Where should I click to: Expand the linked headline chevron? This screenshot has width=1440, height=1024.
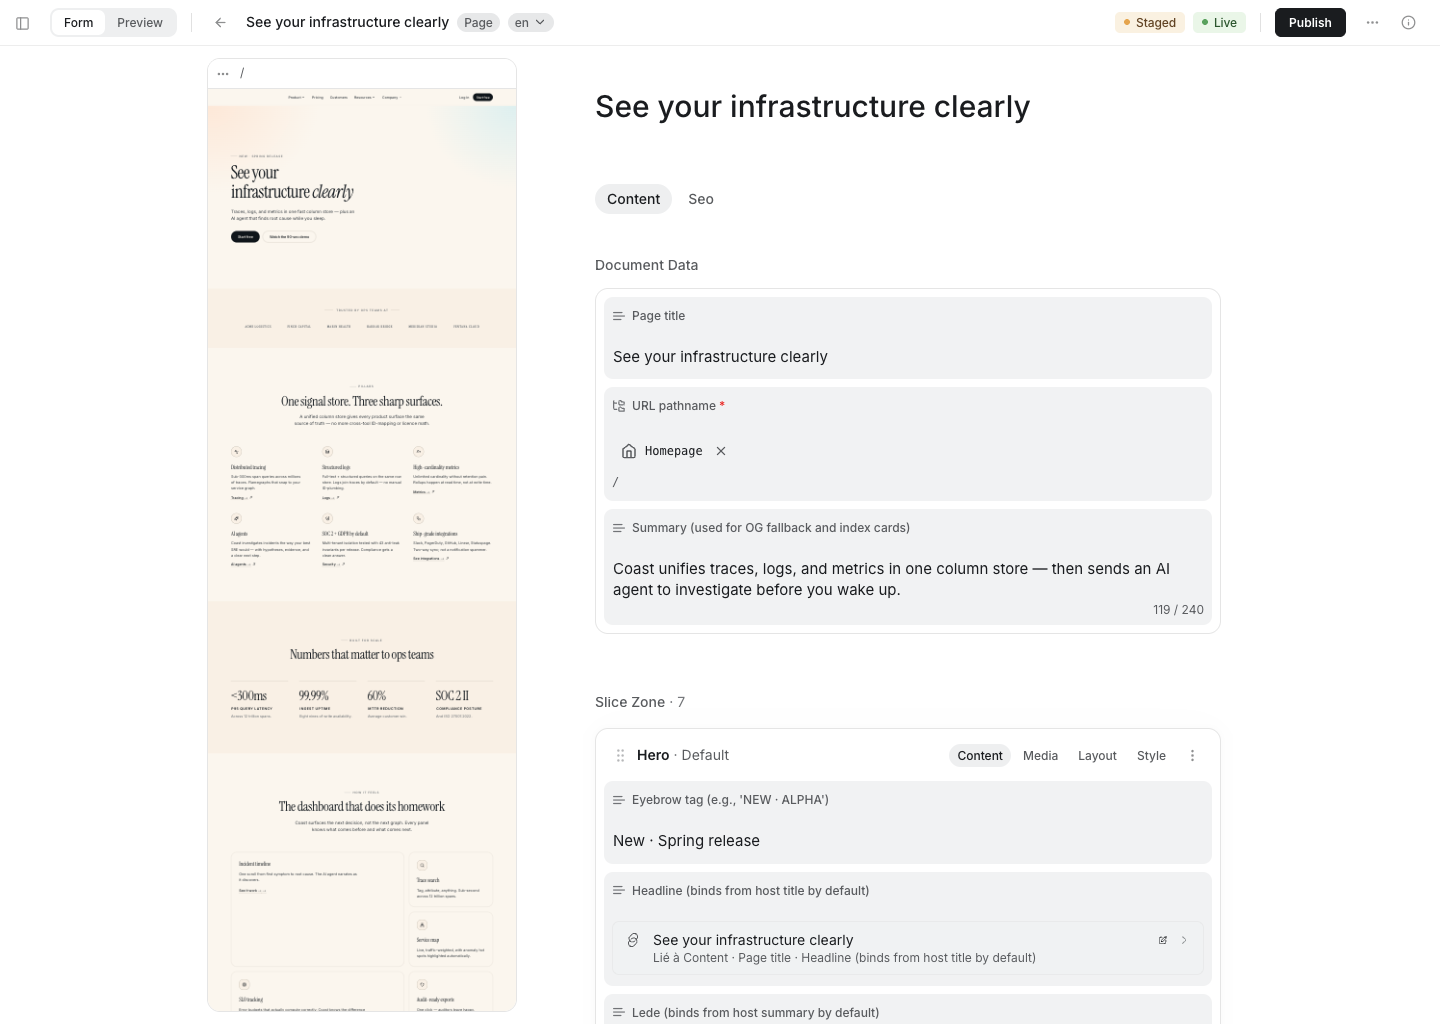(x=1184, y=940)
